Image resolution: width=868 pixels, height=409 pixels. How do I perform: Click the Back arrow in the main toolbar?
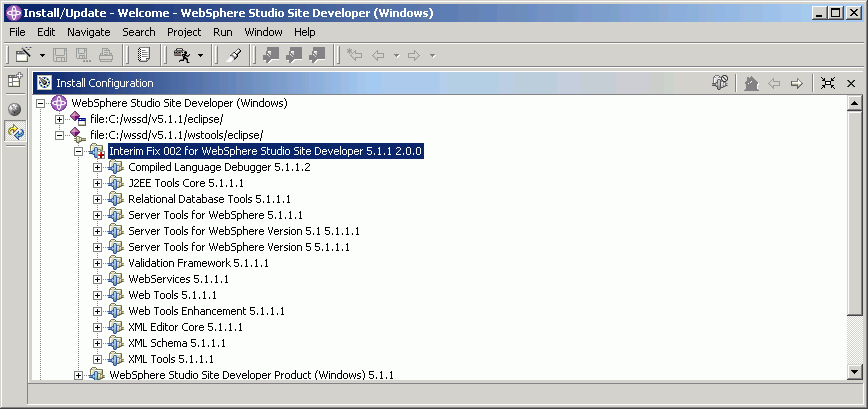378,55
